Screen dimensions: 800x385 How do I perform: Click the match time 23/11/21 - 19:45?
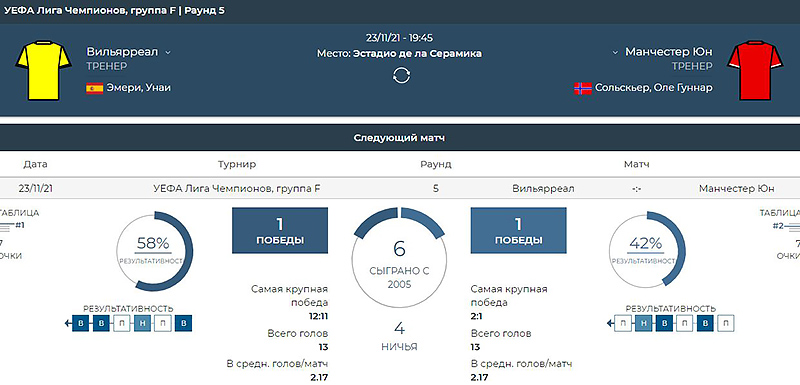(399, 38)
